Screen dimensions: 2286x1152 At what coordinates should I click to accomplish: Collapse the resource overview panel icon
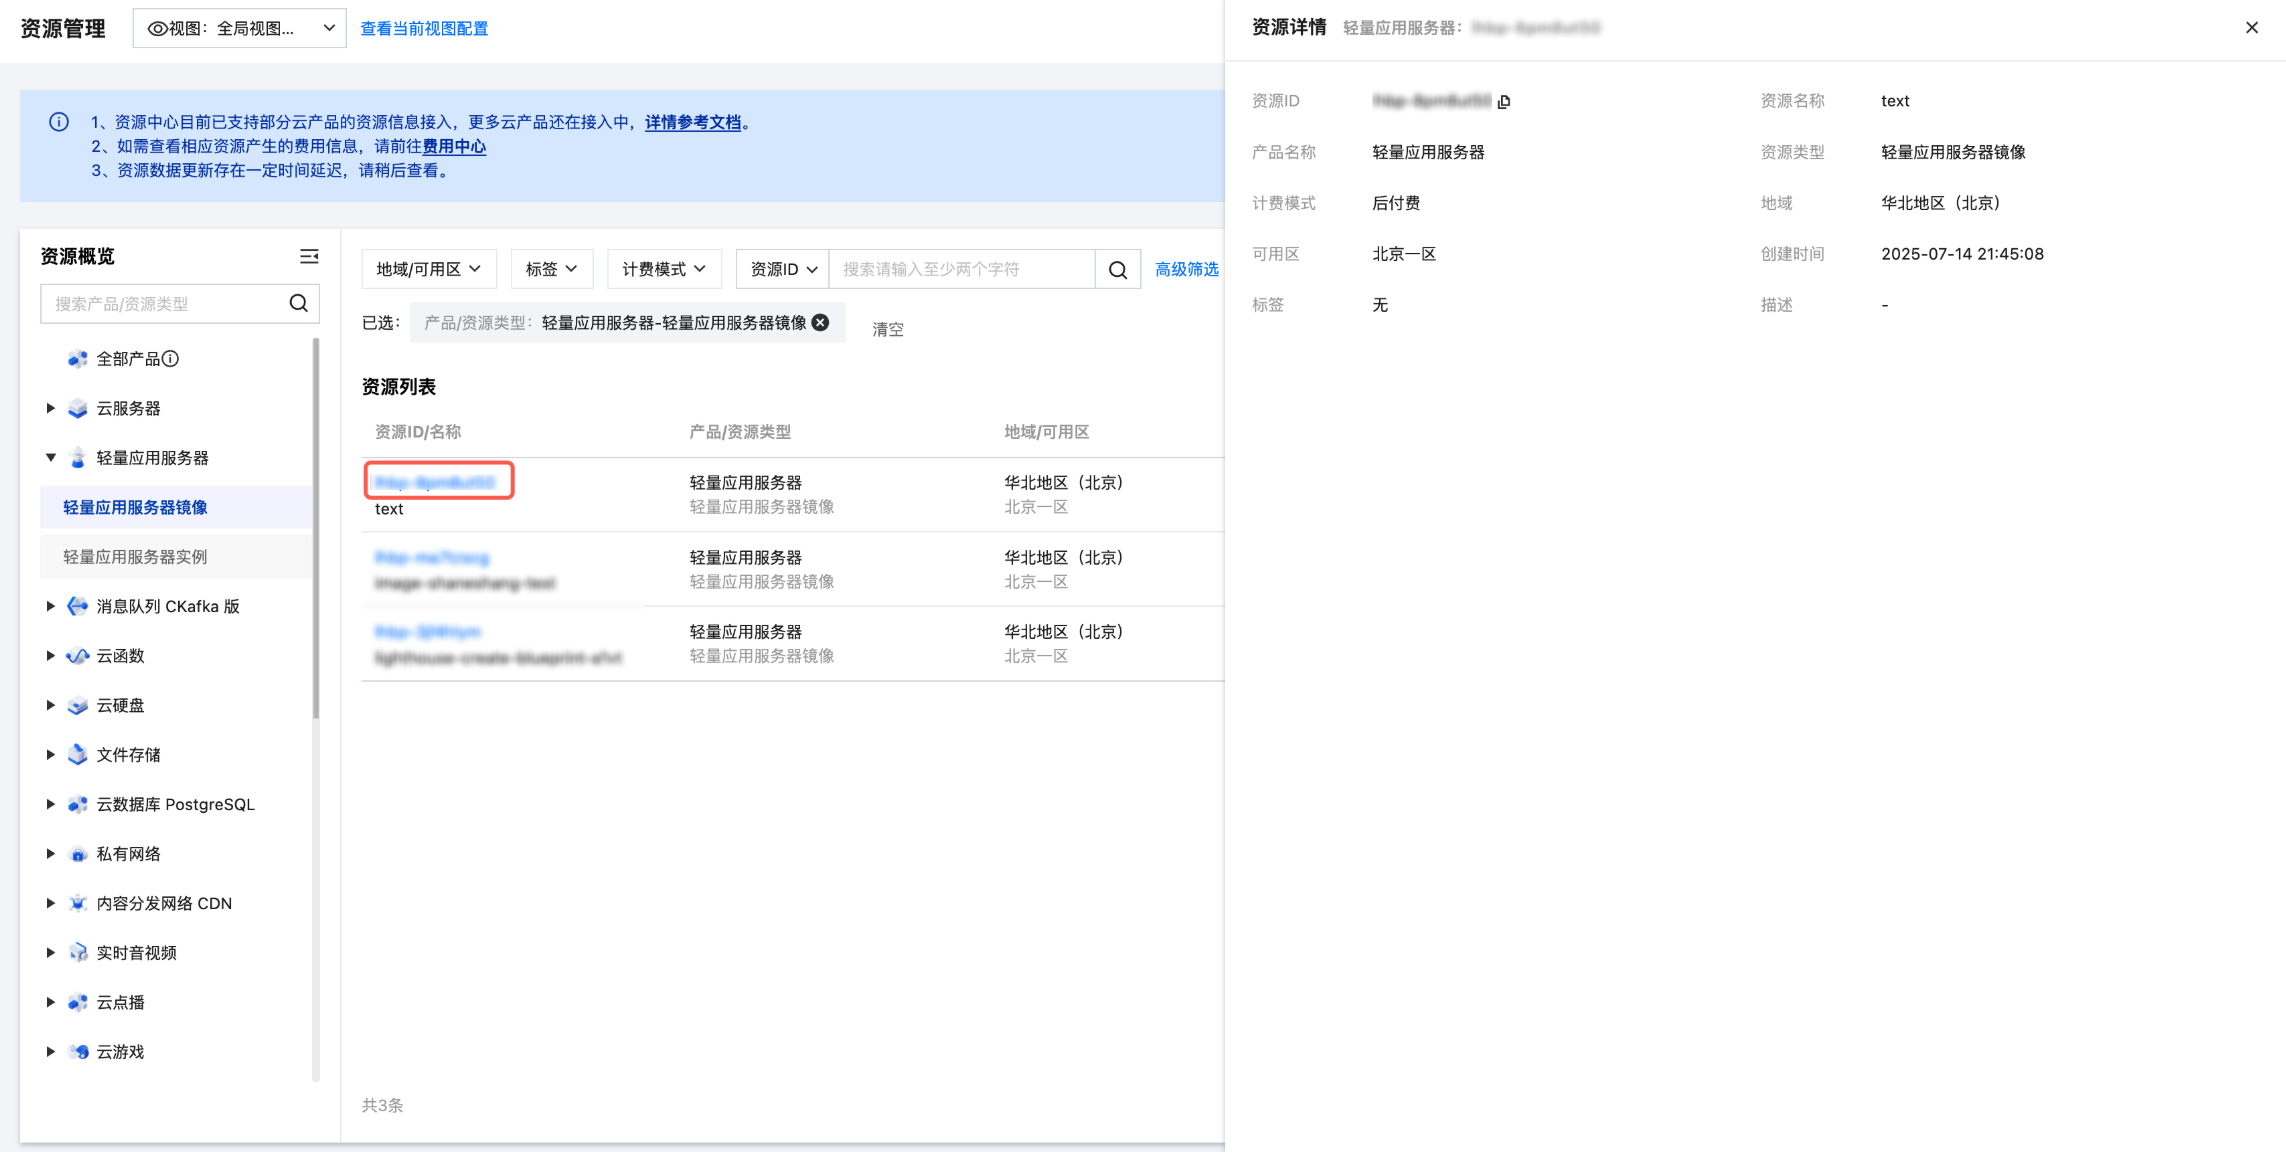click(309, 257)
